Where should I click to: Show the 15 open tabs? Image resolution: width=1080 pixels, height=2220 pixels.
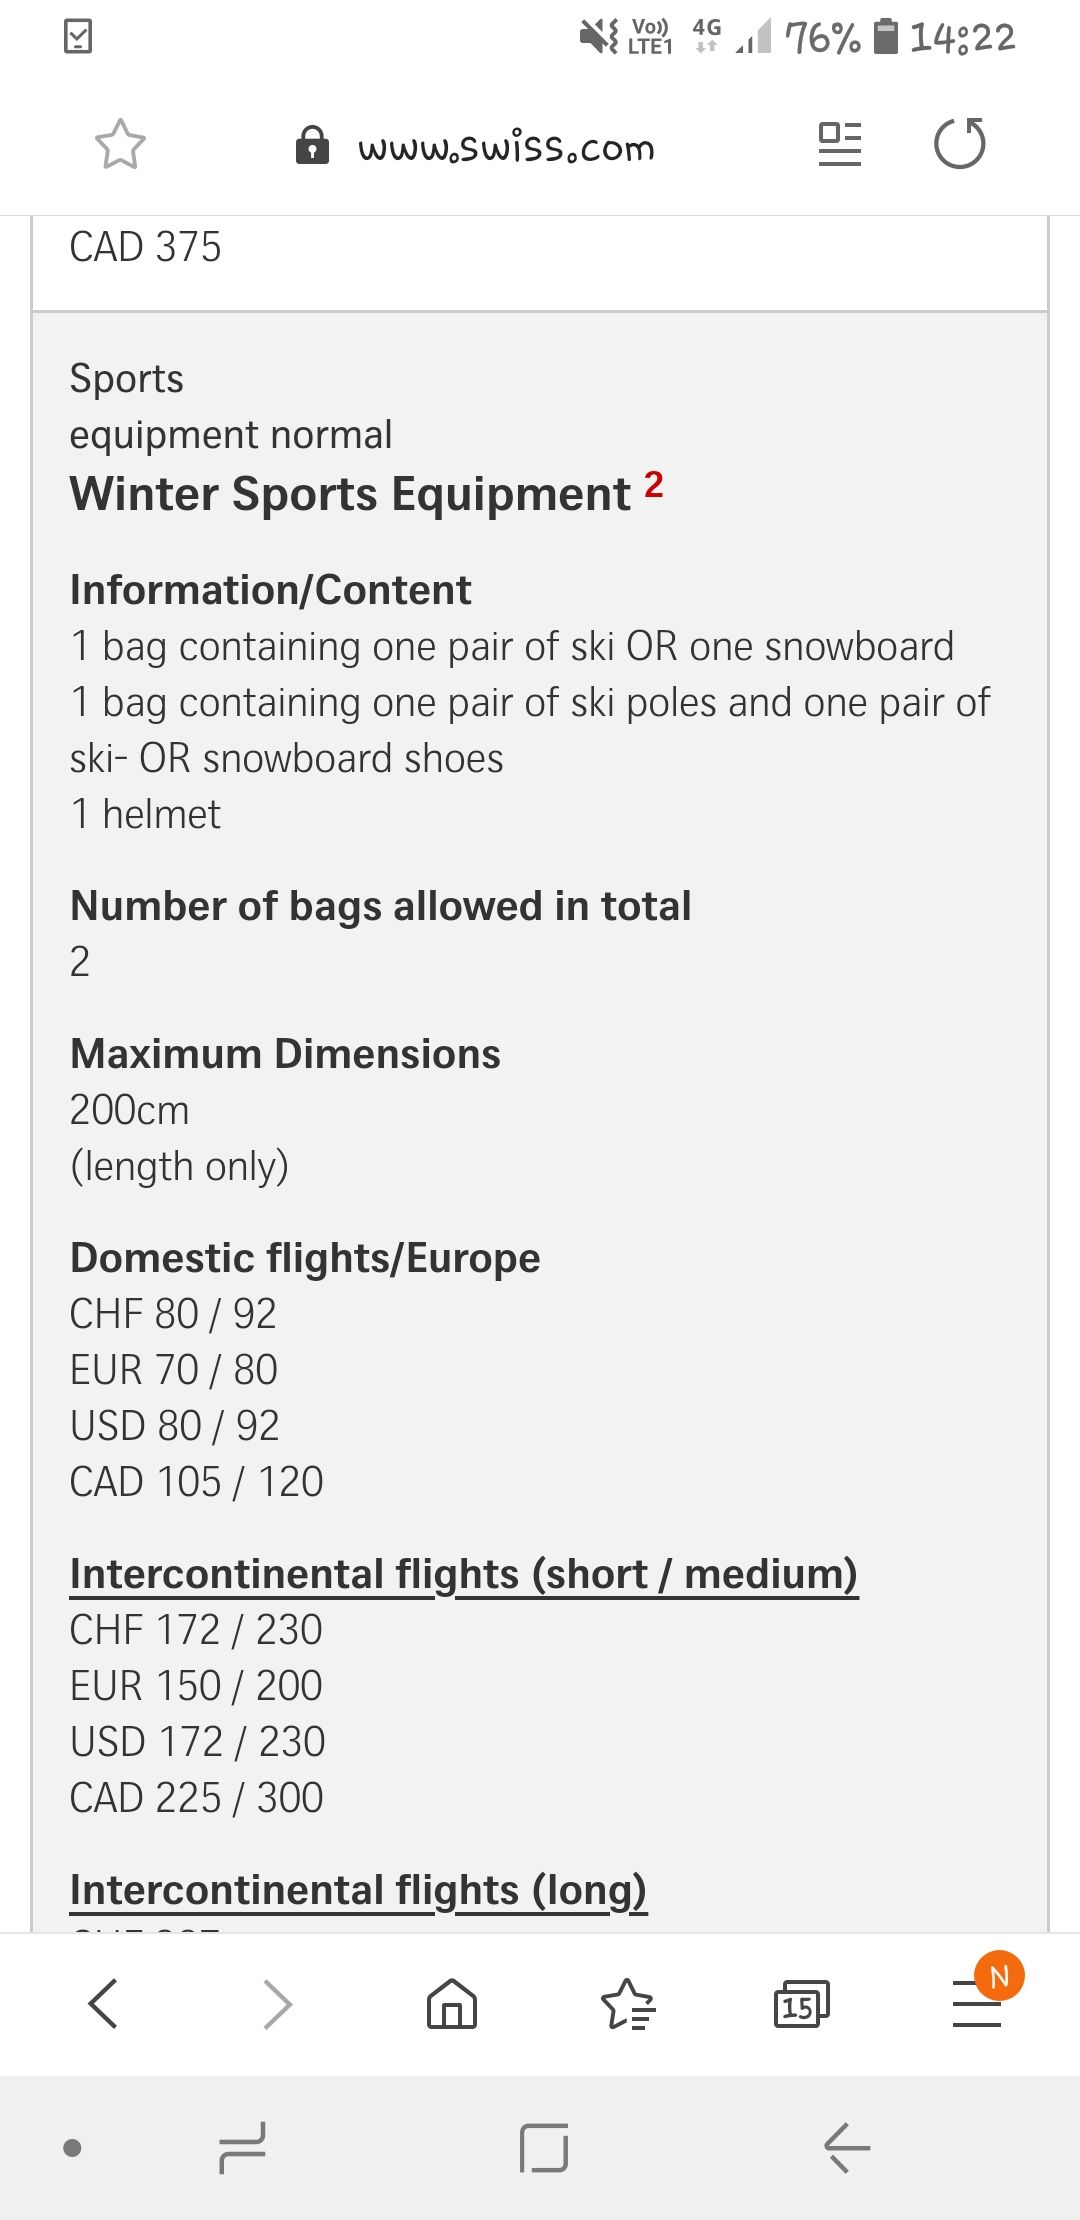[801, 2003]
